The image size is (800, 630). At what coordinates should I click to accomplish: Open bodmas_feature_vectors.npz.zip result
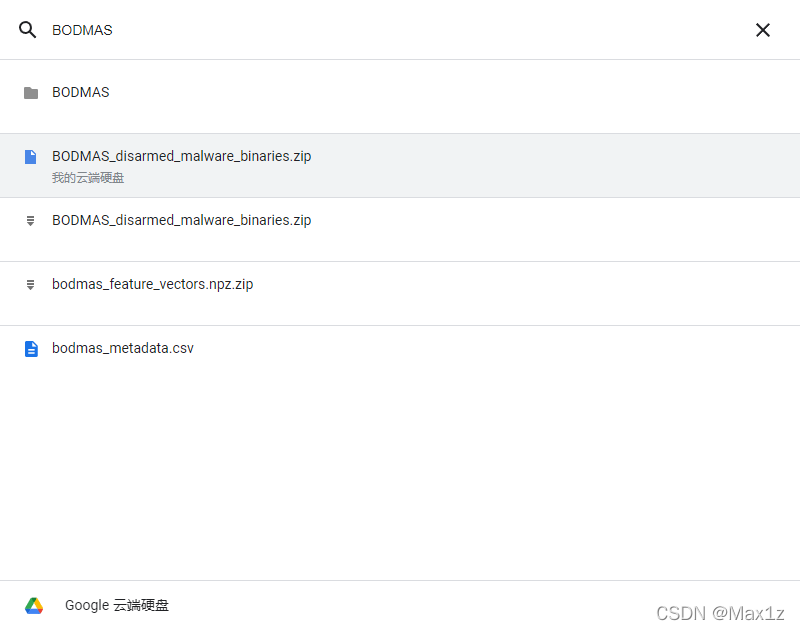pyautogui.click(x=400, y=293)
